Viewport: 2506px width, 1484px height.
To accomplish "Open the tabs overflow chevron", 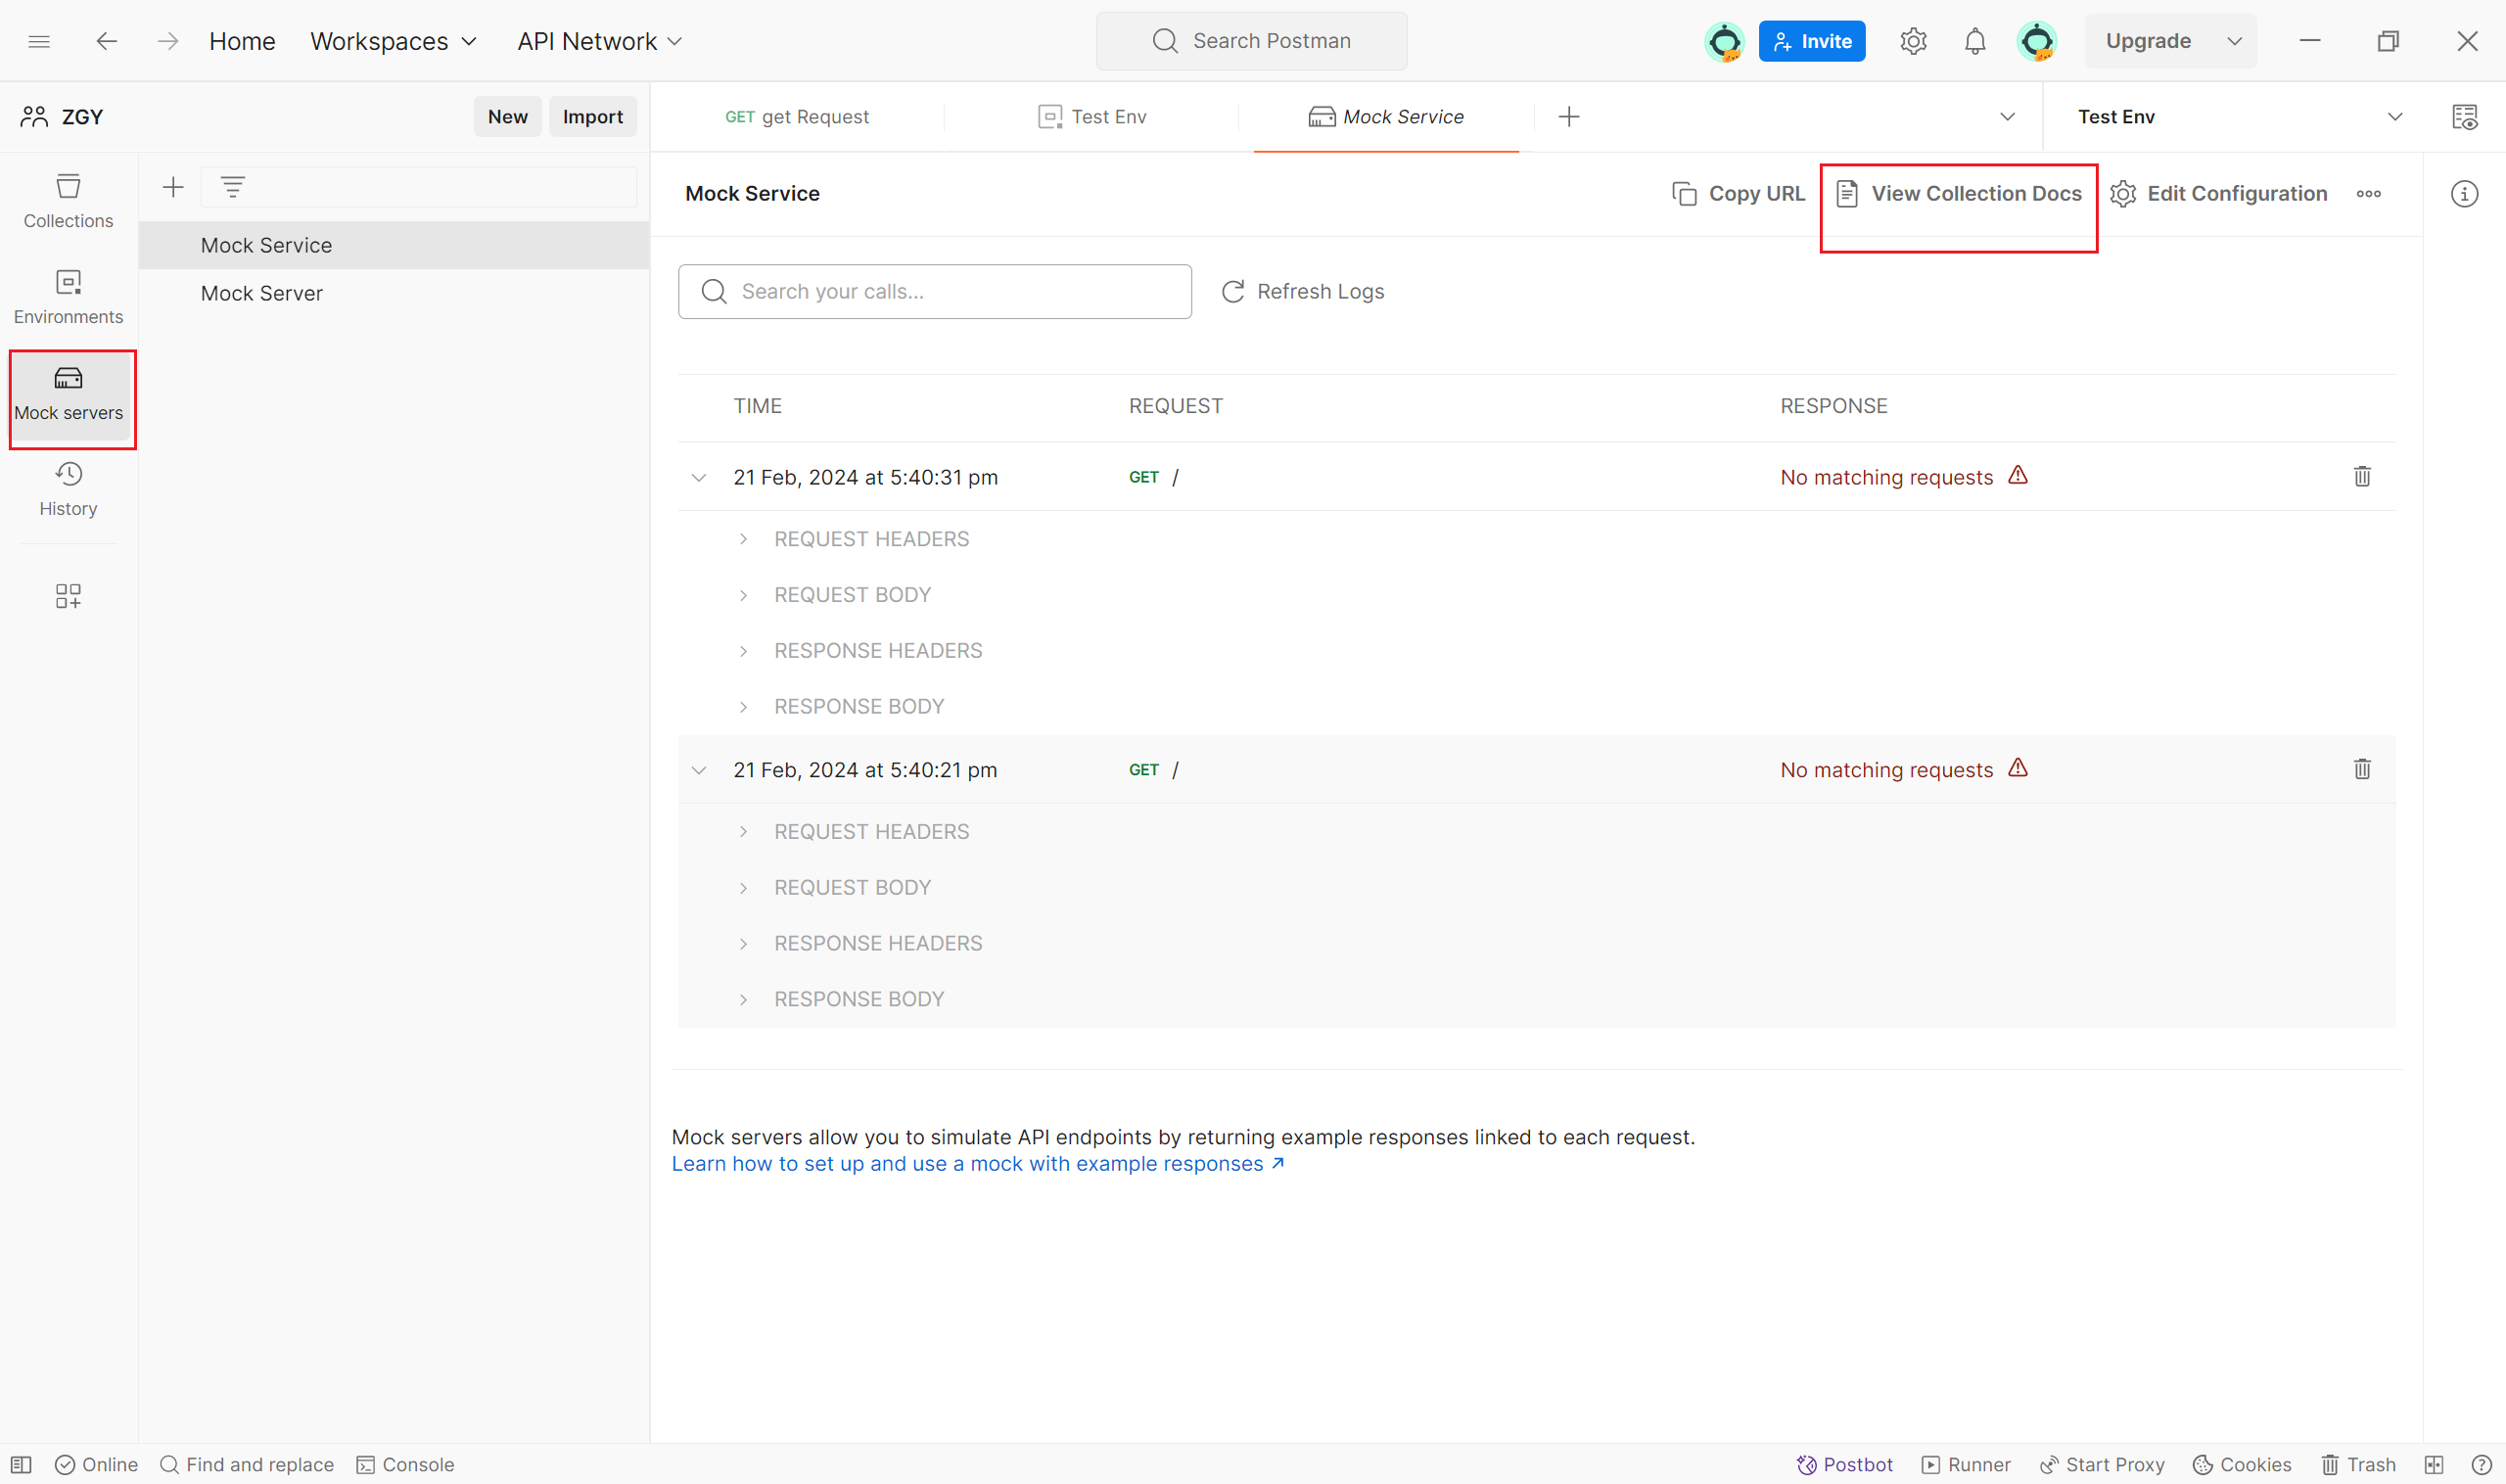I will 2007,117.
